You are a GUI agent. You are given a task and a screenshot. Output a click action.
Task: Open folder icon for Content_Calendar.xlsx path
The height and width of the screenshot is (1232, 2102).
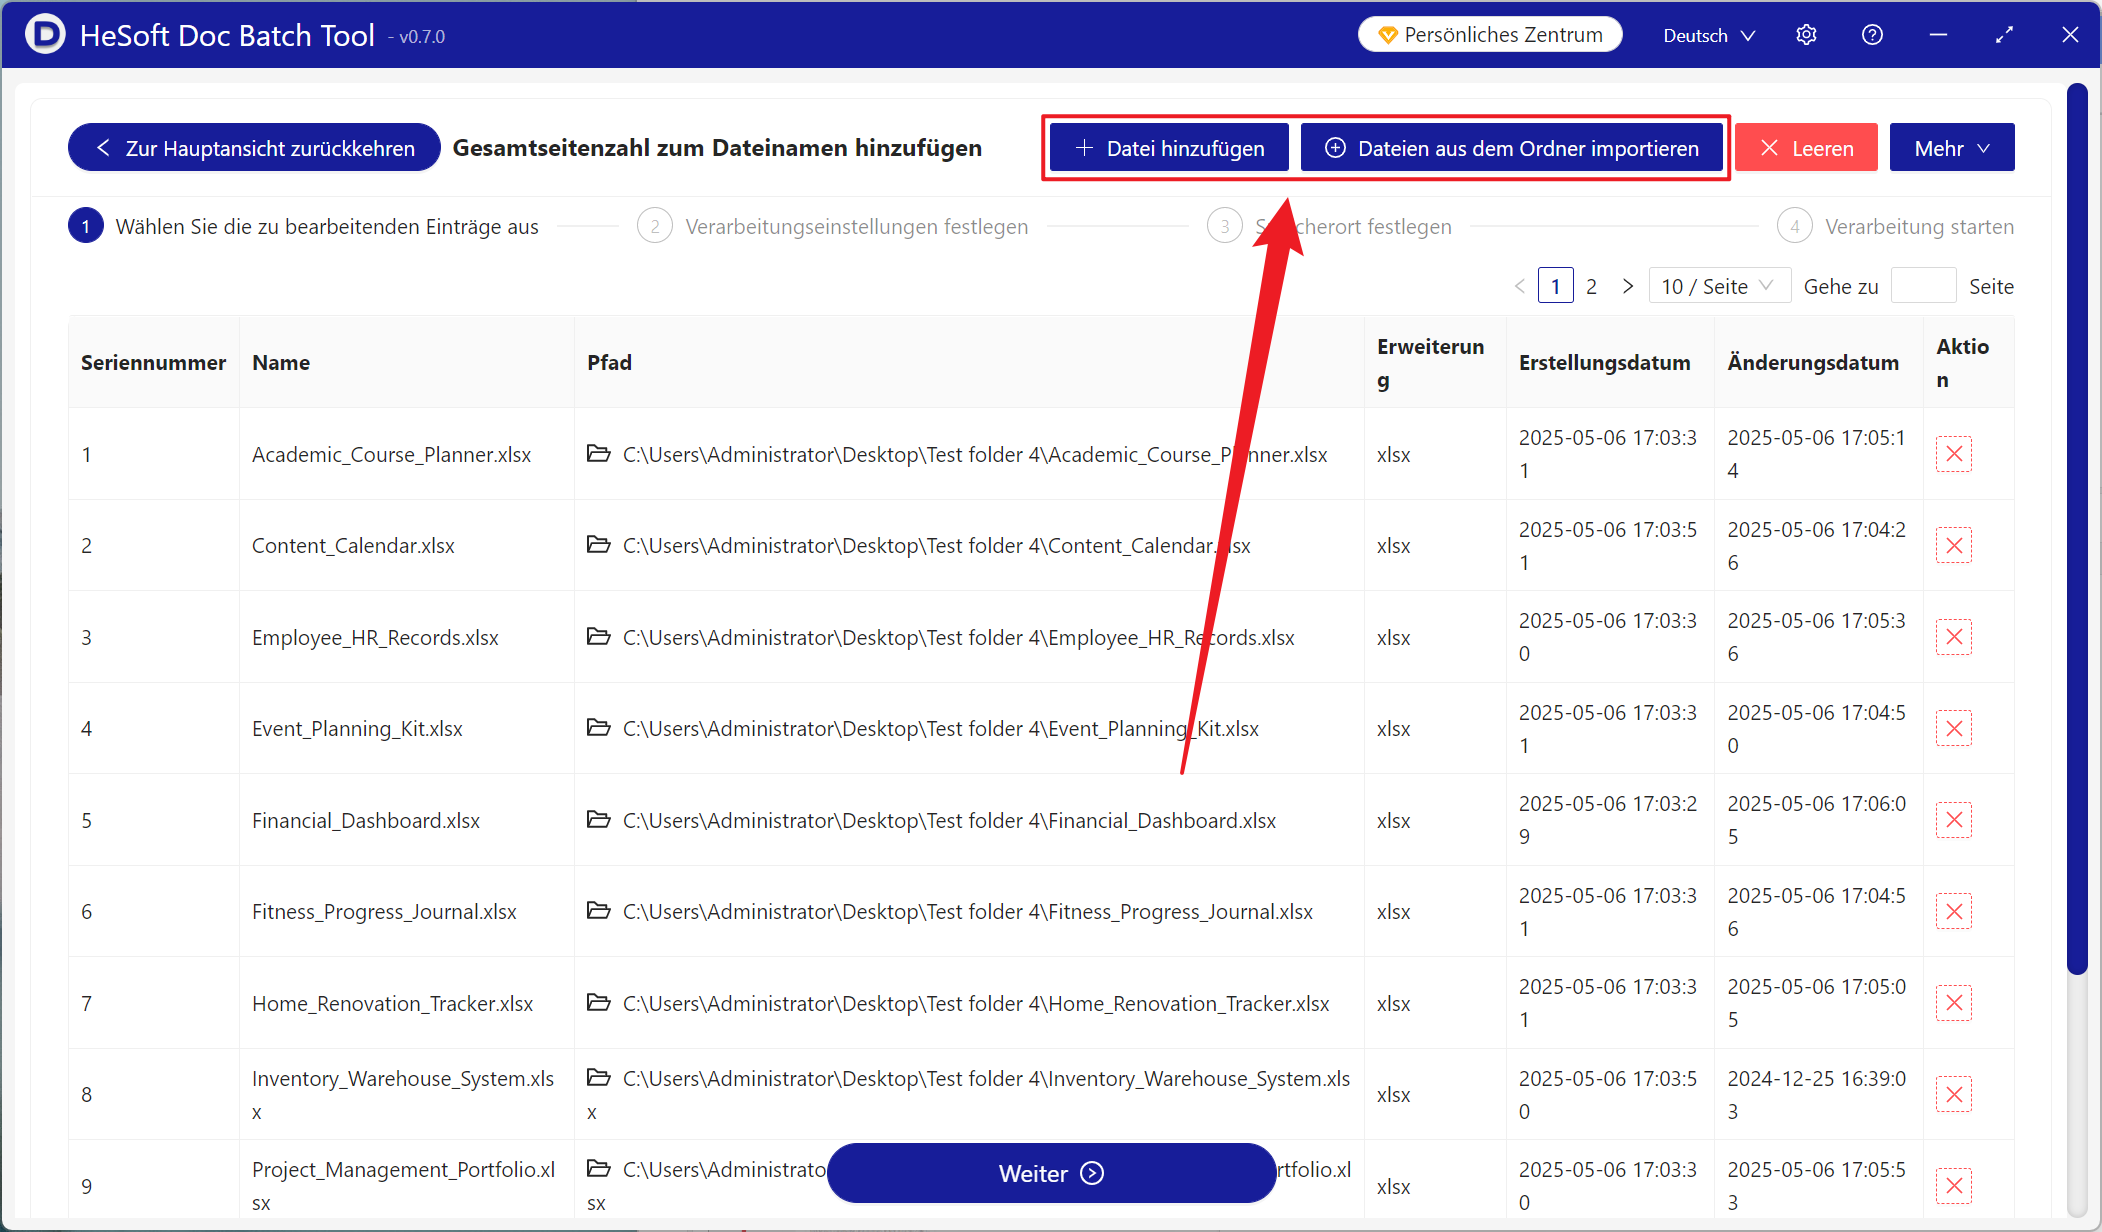pyautogui.click(x=598, y=545)
